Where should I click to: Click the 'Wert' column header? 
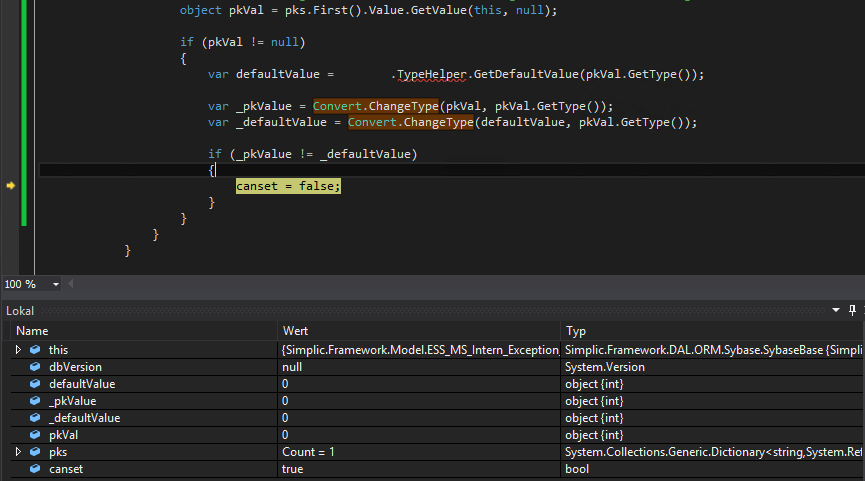(x=295, y=331)
